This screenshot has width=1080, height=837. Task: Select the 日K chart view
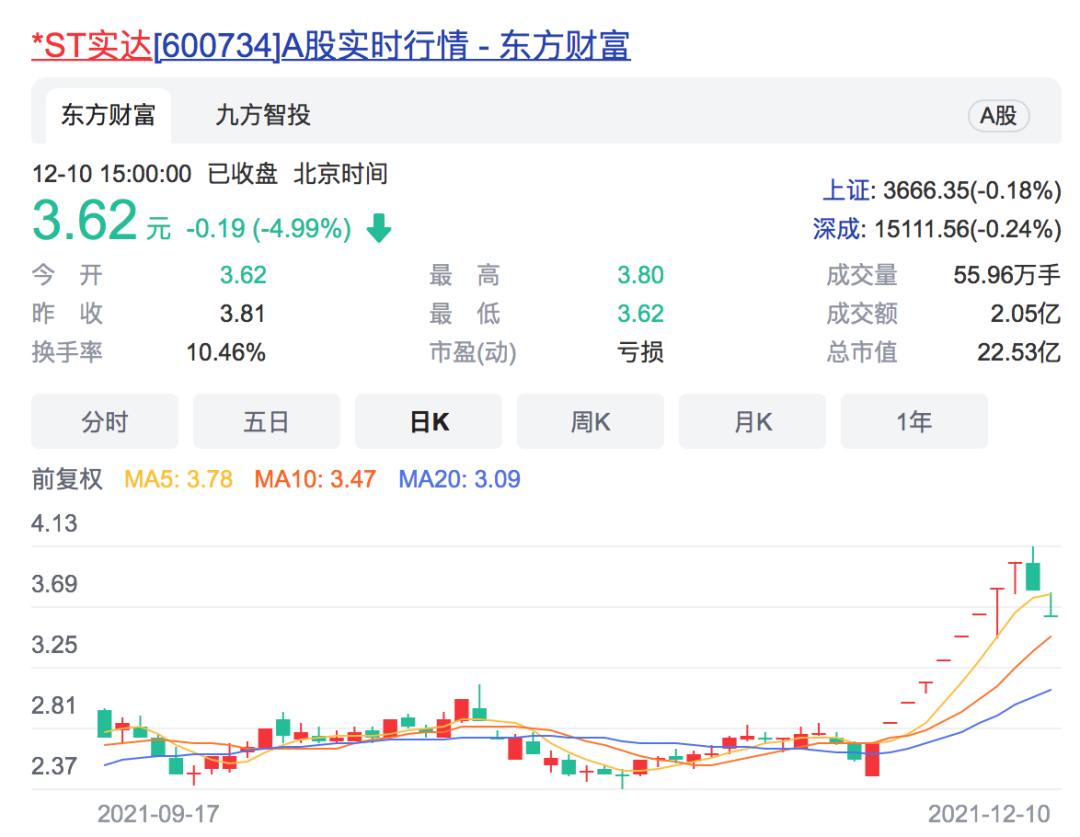coord(428,422)
